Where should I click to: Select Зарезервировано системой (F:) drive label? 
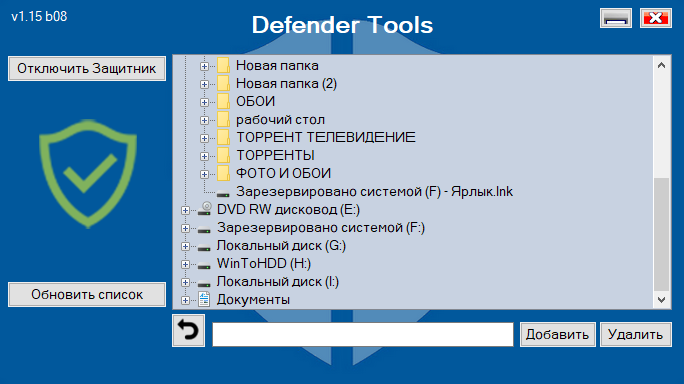coord(321,228)
